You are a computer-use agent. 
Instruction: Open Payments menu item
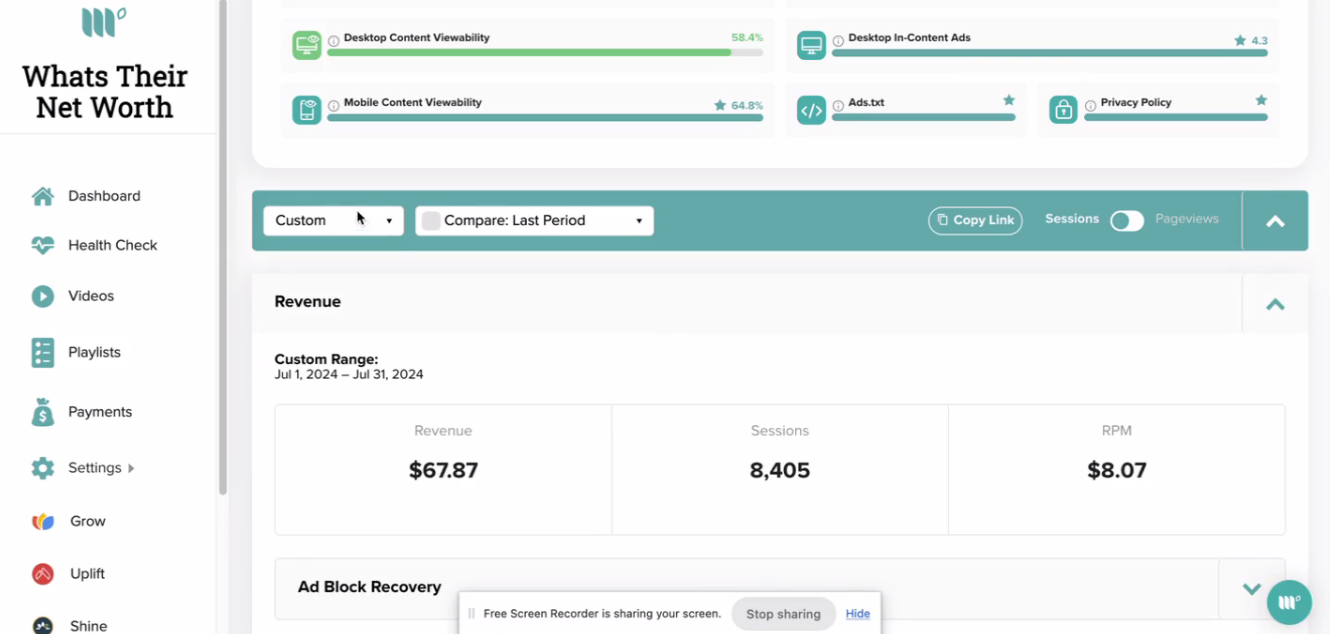[100, 412]
